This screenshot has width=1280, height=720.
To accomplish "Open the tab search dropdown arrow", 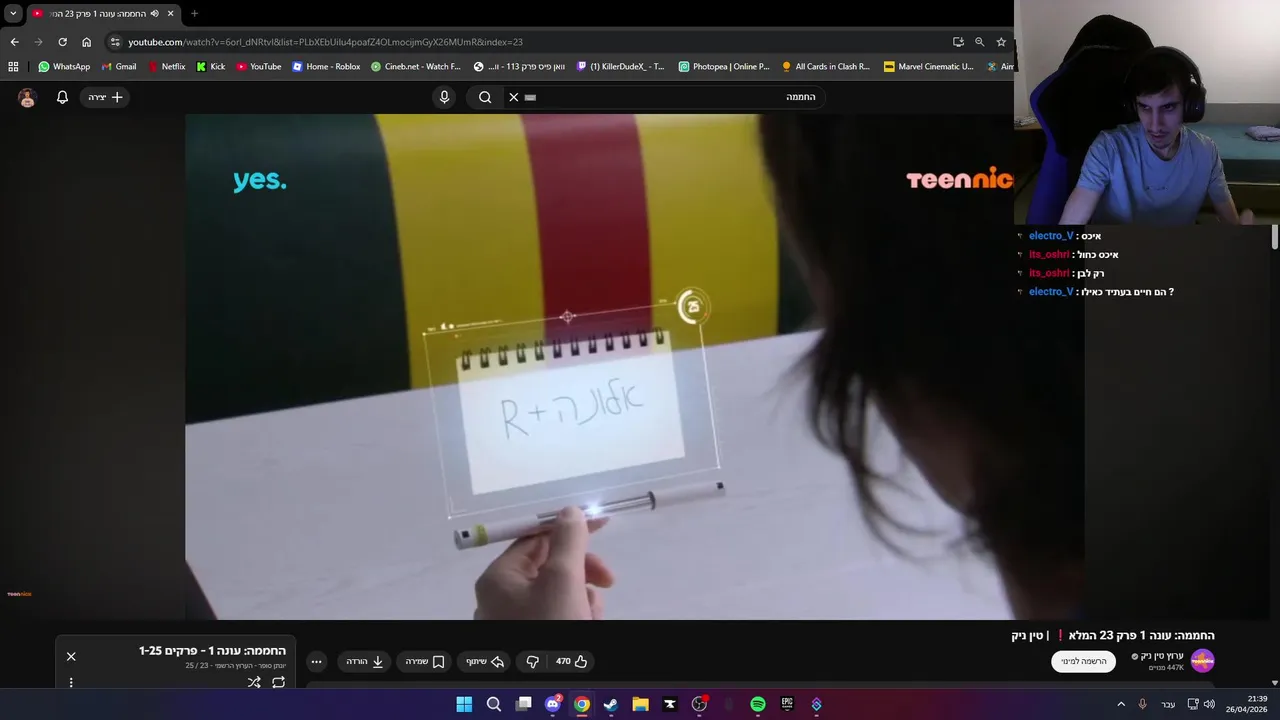I will [13, 14].
